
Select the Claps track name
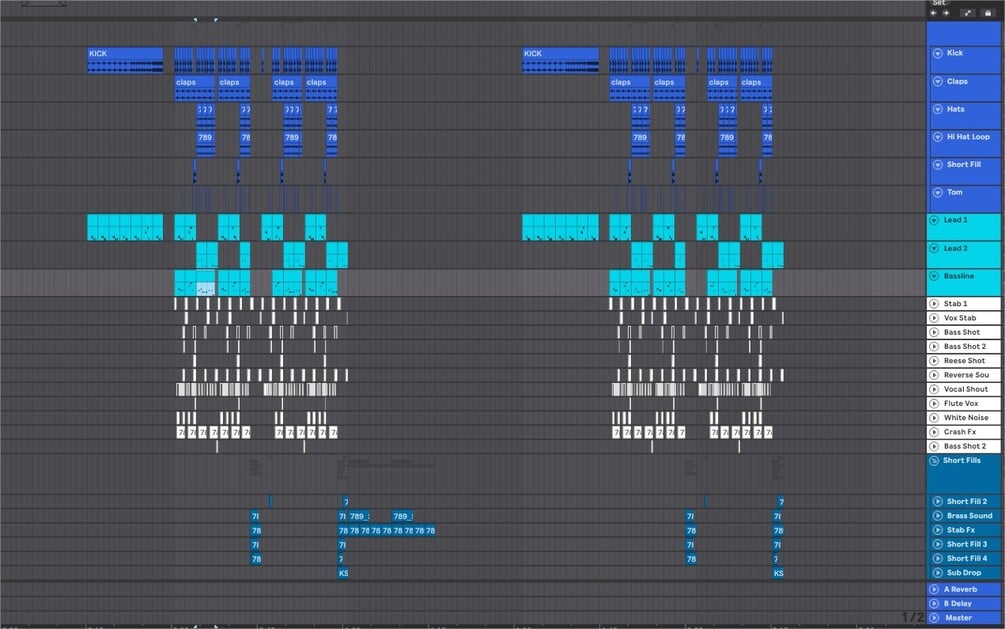click(x=957, y=81)
